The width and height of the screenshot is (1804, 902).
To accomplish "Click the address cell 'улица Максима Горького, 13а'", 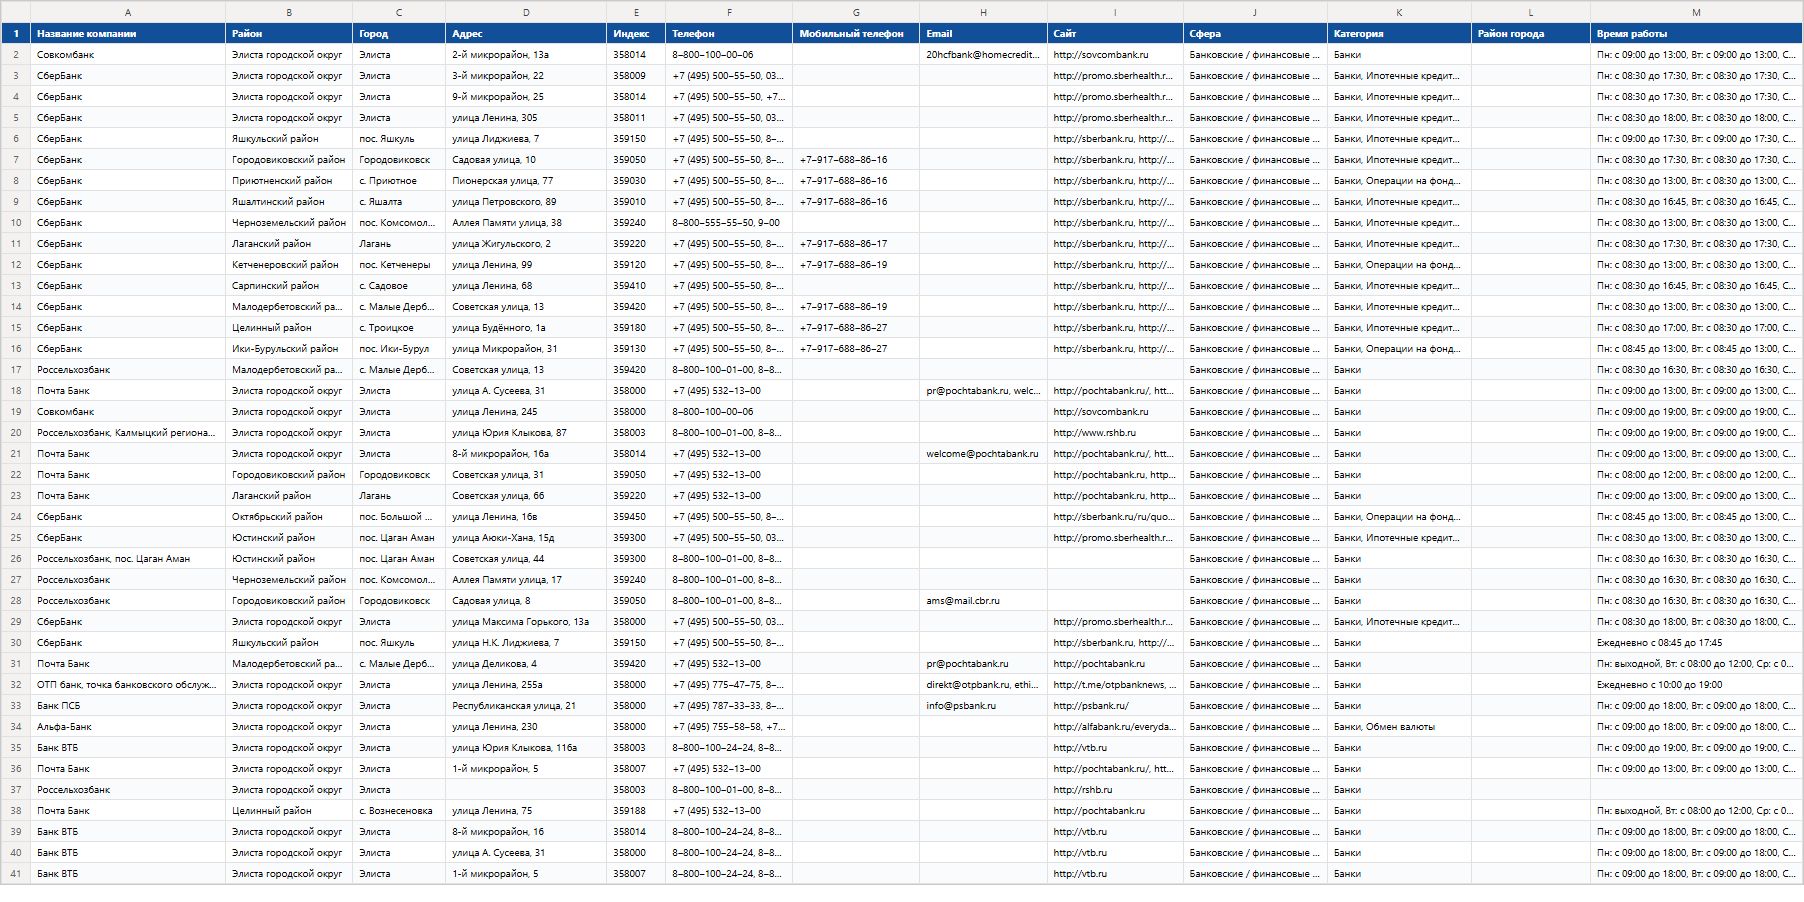I will point(526,622).
